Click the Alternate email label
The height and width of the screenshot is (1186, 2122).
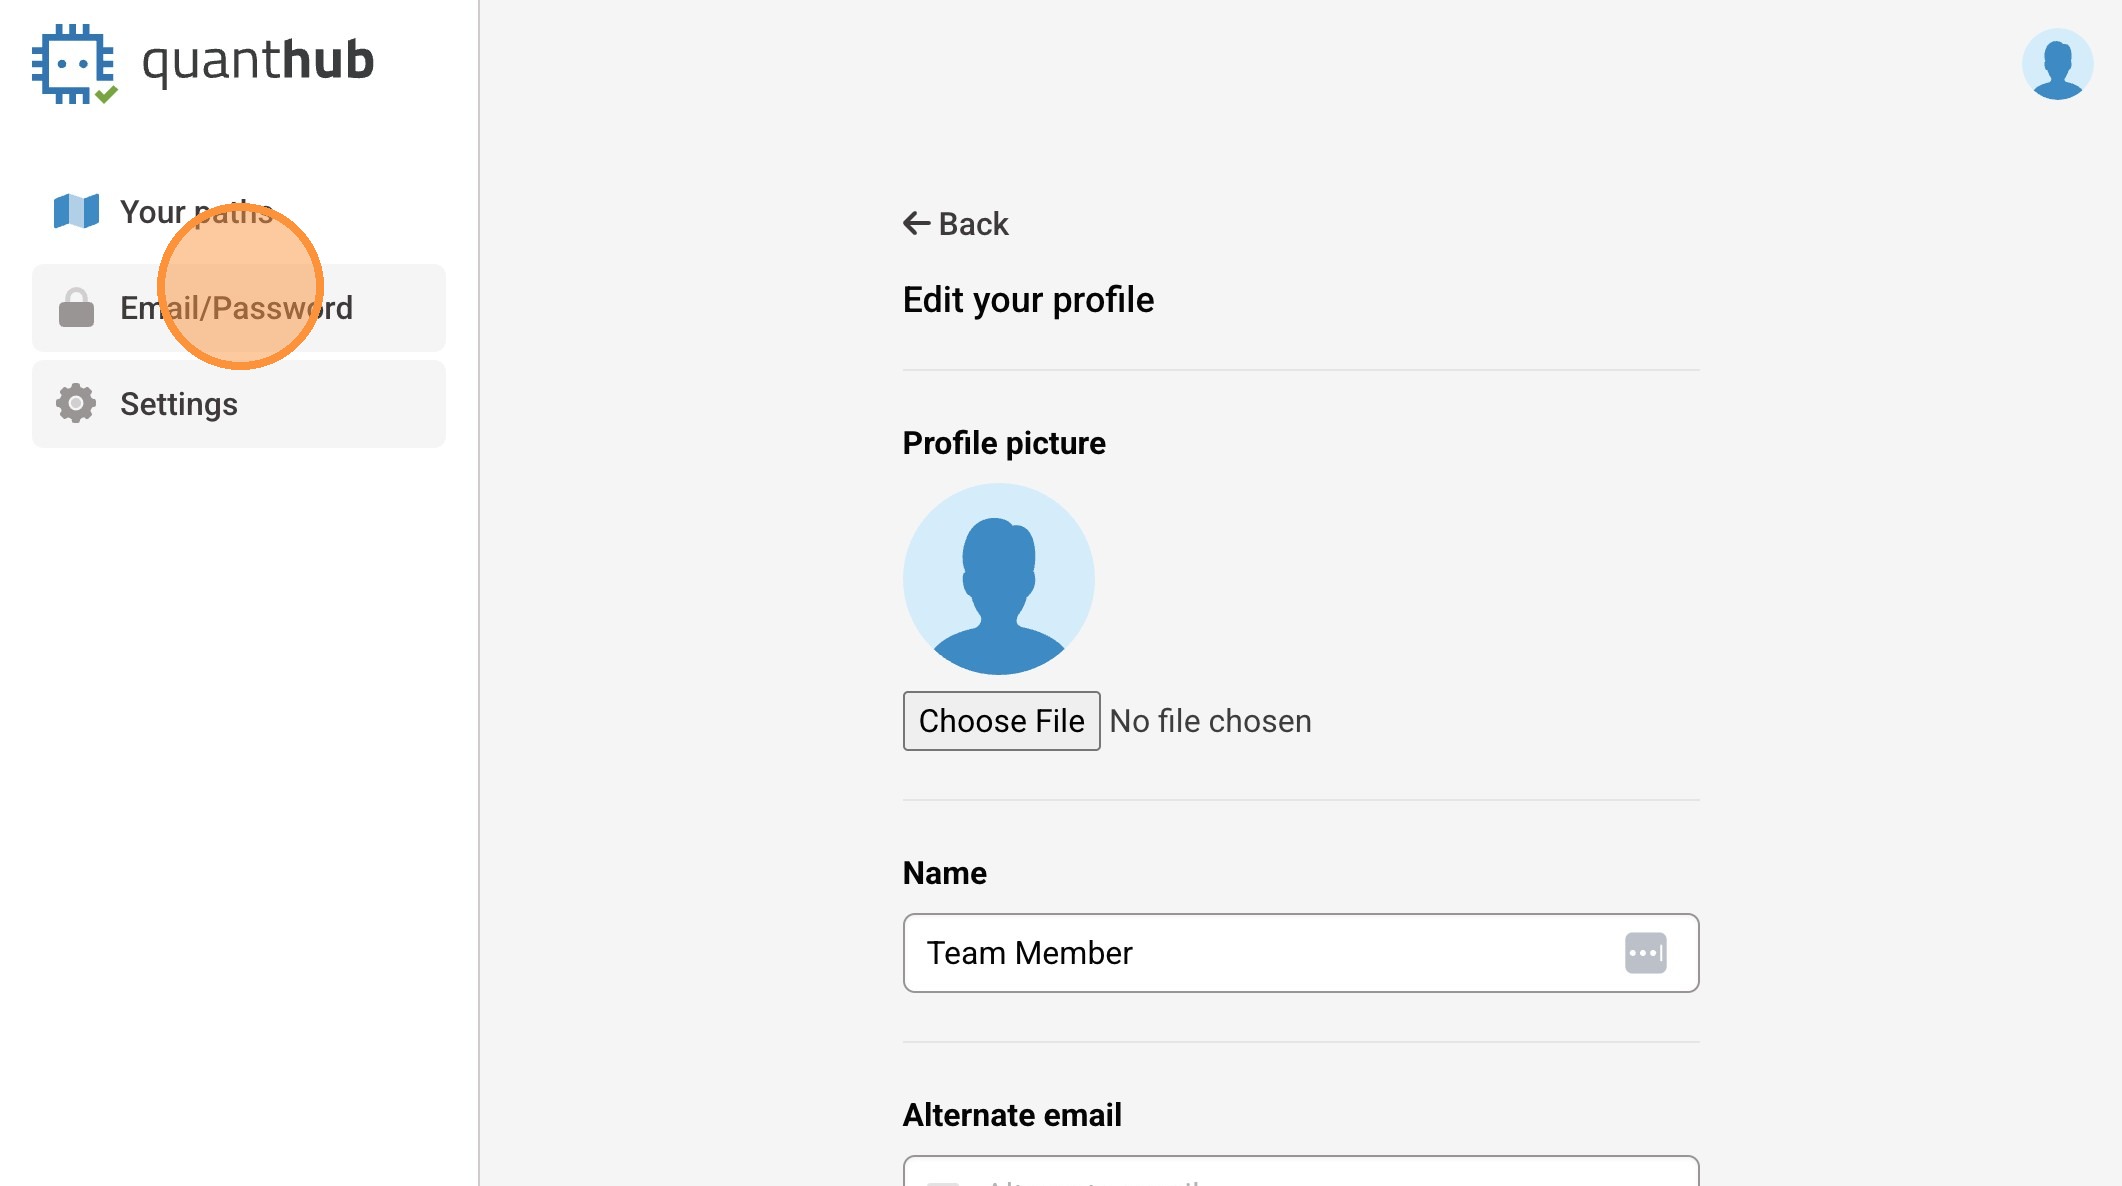(x=1011, y=1115)
